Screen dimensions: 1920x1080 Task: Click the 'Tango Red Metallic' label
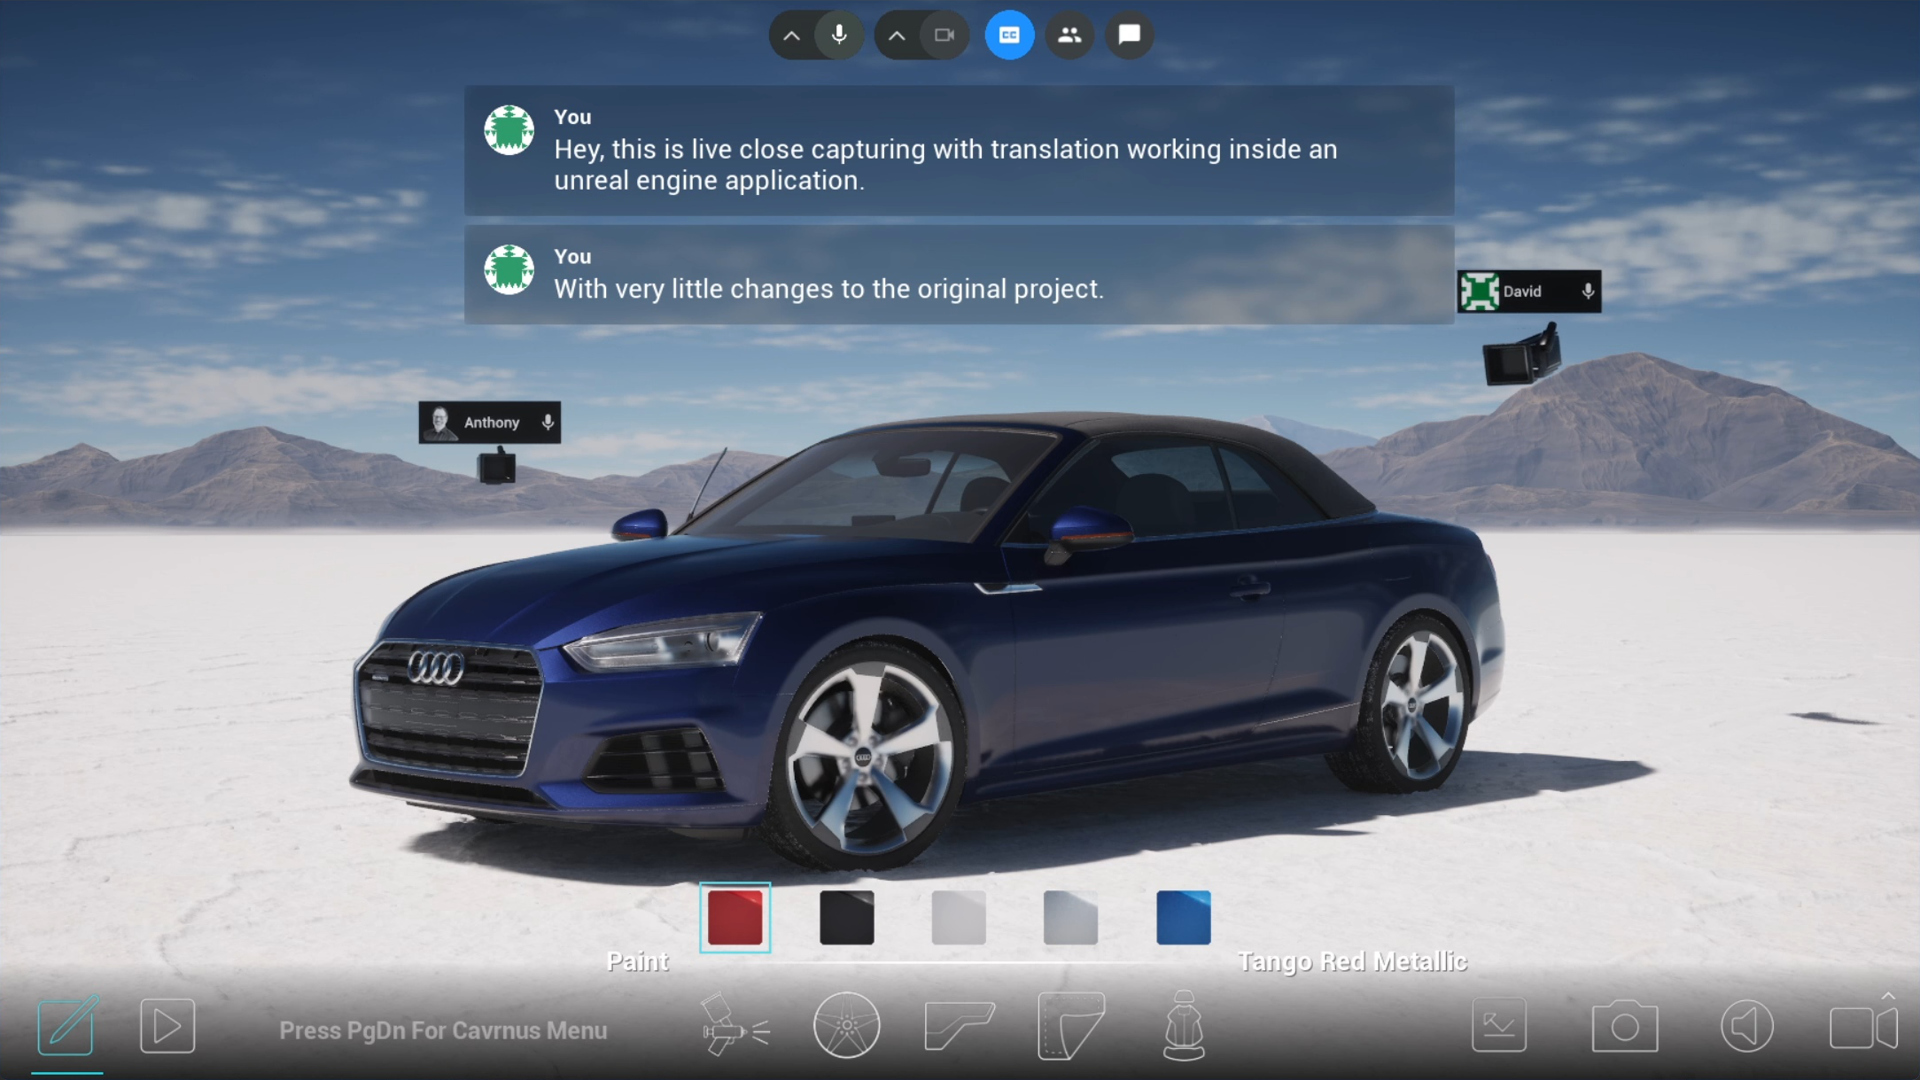tap(1352, 962)
